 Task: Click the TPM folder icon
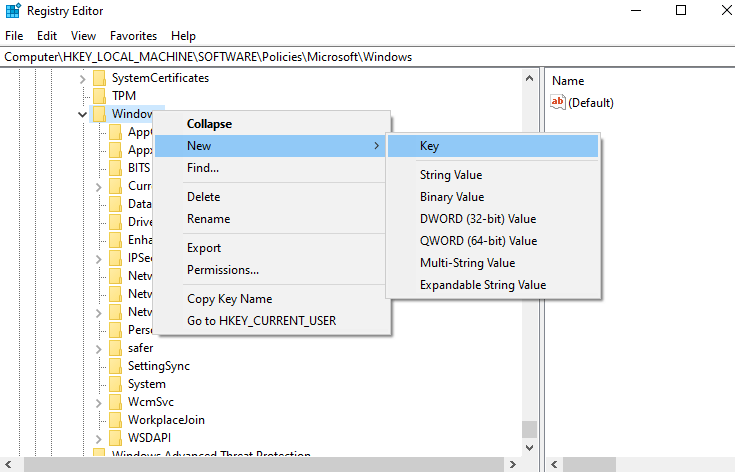pos(99,96)
